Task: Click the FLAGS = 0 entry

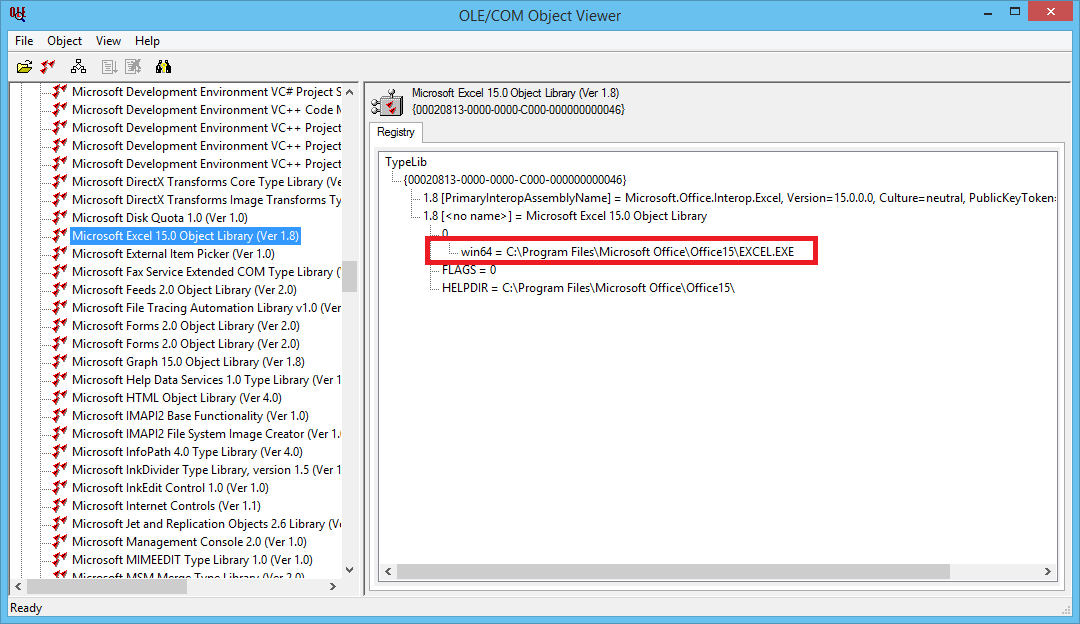Action: [469, 269]
